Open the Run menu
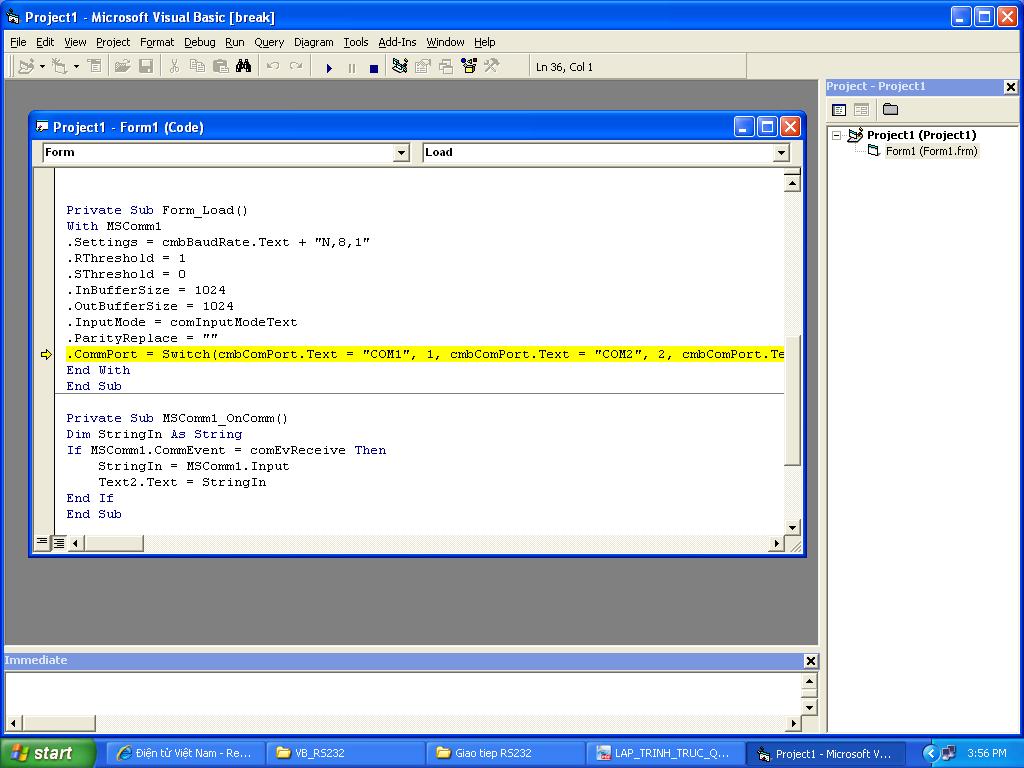 click(x=234, y=42)
